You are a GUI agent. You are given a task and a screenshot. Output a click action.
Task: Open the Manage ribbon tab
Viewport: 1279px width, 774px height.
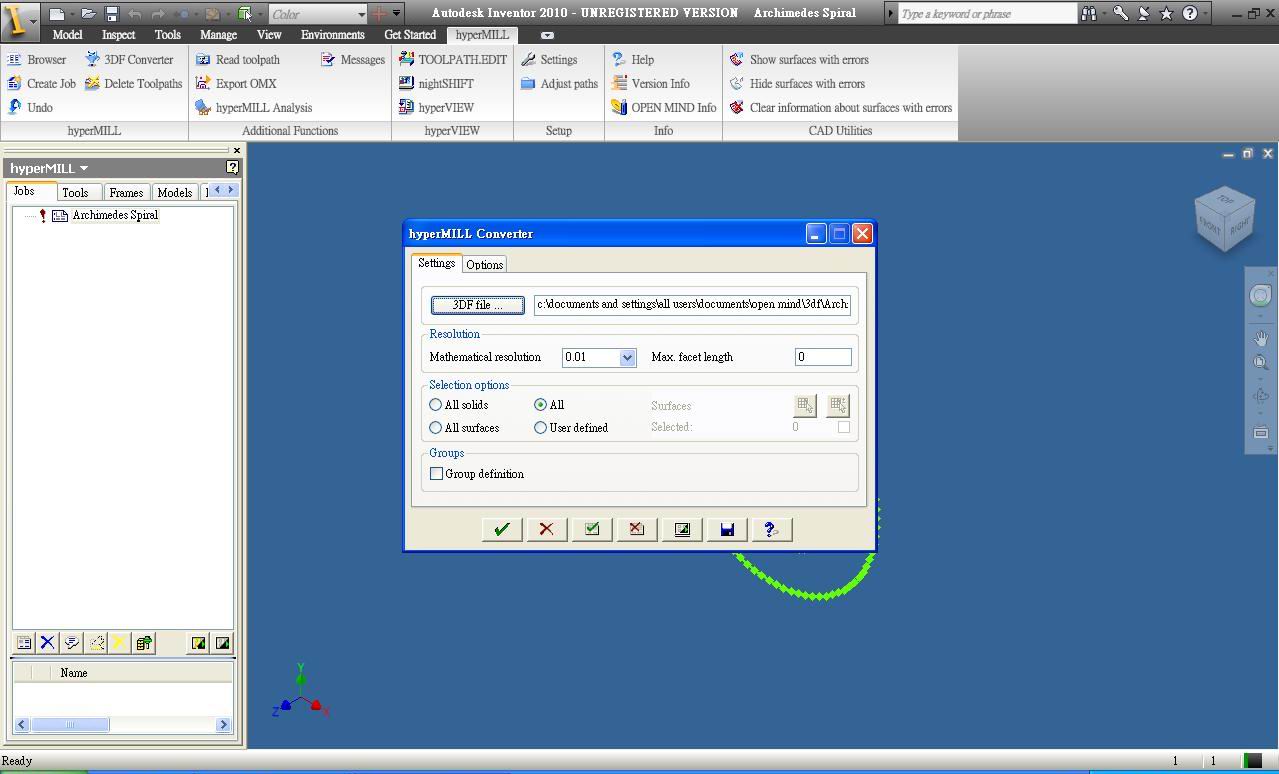coord(218,35)
